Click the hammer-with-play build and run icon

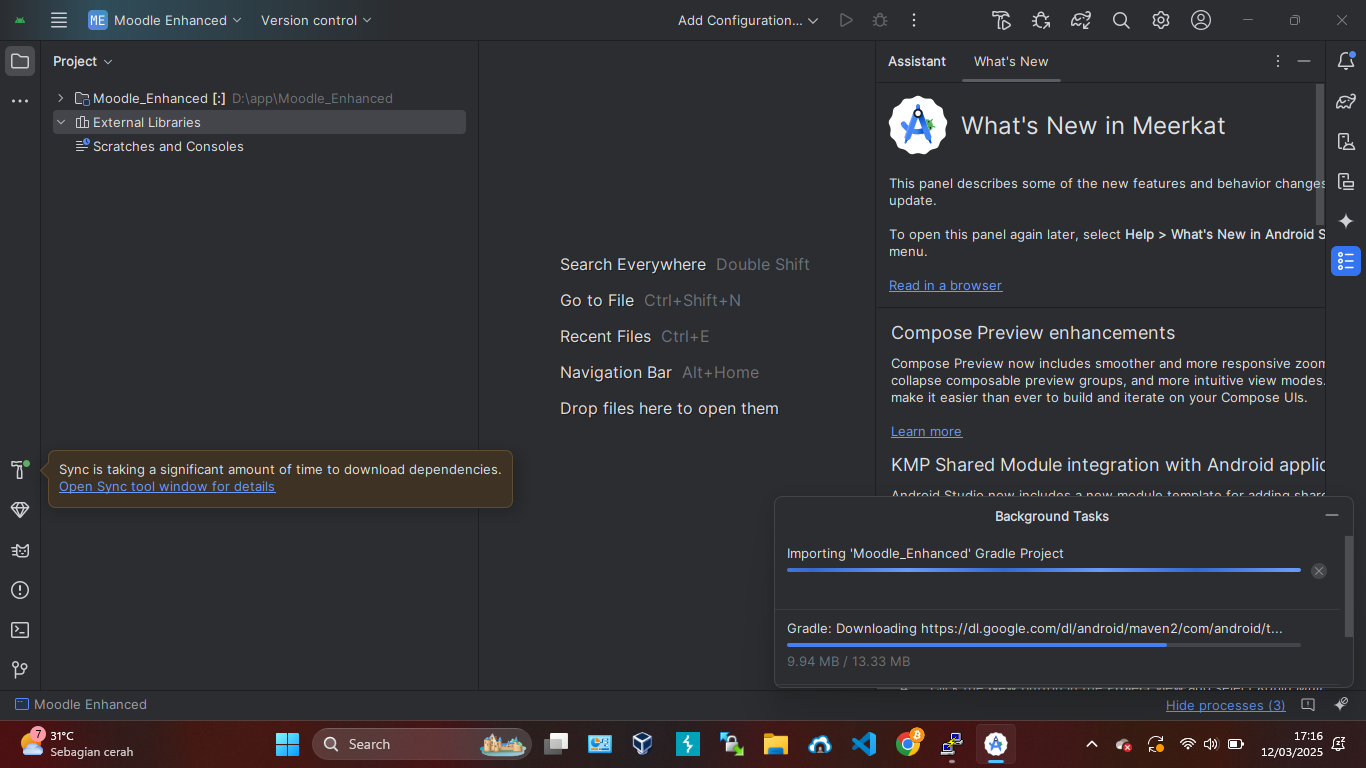tap(1001, 20)
